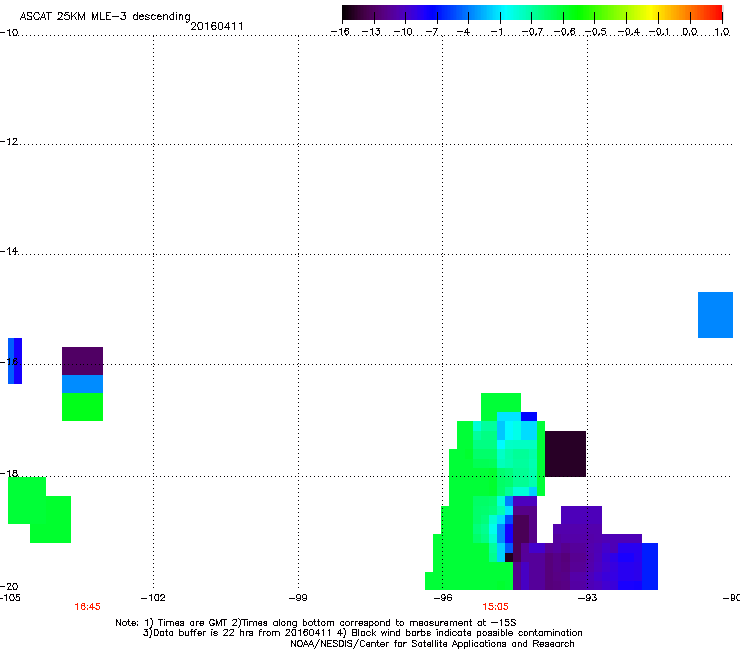Image resolution: width=740 pixels, height=650 pixels.
Task: Click the longitude axis label '-102'
Action: (153, 598)
